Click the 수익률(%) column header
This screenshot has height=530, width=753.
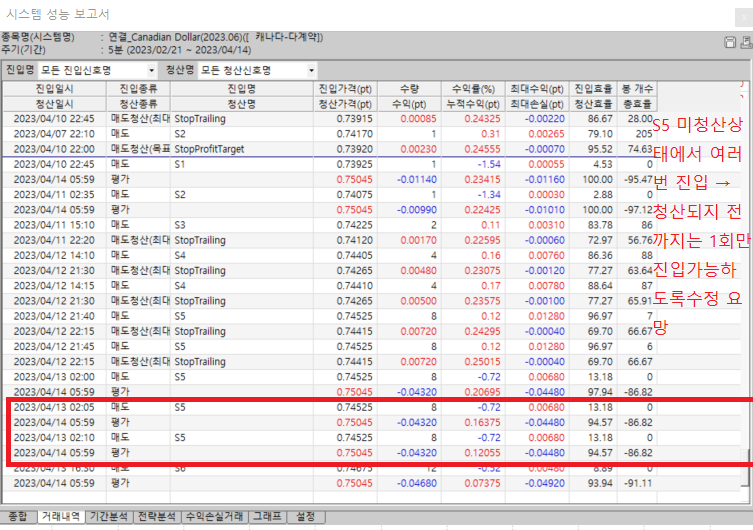coord(473,89)
